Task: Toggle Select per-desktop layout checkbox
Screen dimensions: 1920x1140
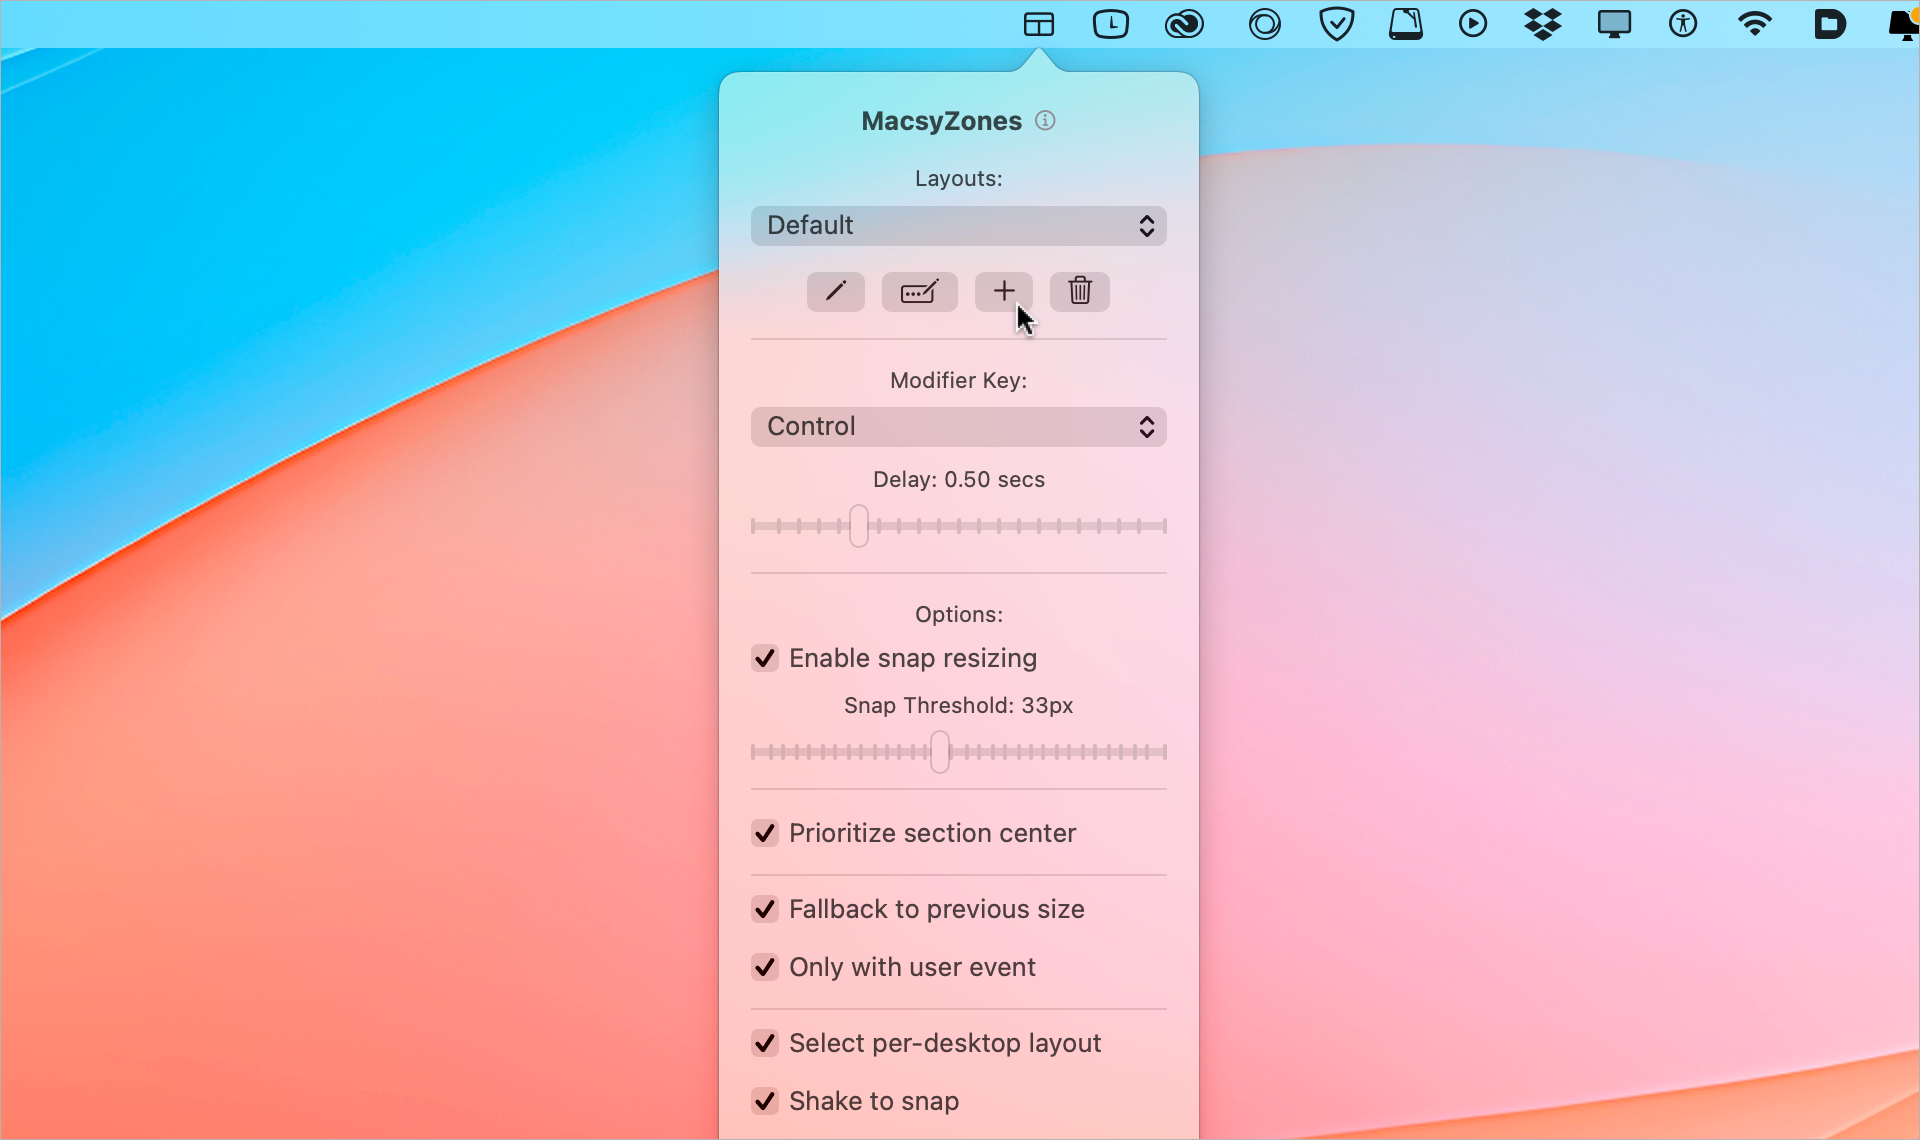Action: (765, 1043)
